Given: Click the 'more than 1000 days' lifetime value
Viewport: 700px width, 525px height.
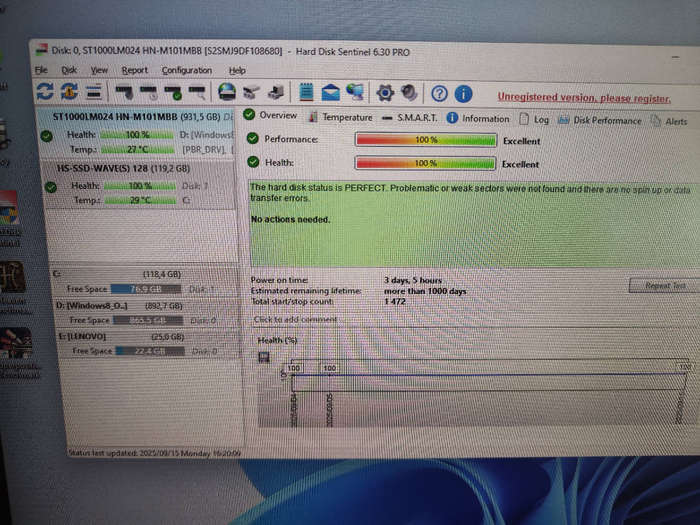Looking at the screenshot, I should coord(425,291).
